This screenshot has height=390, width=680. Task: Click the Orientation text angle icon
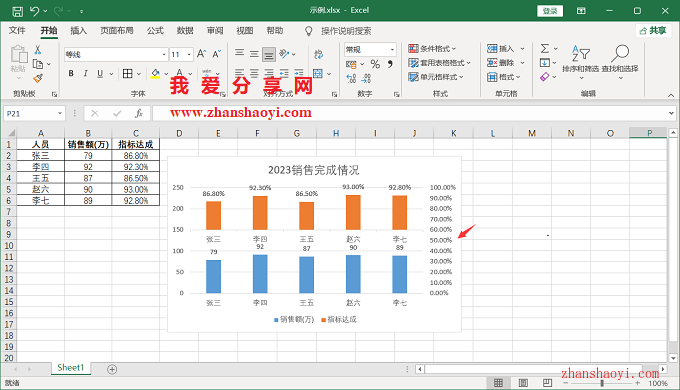coord(284,53)
